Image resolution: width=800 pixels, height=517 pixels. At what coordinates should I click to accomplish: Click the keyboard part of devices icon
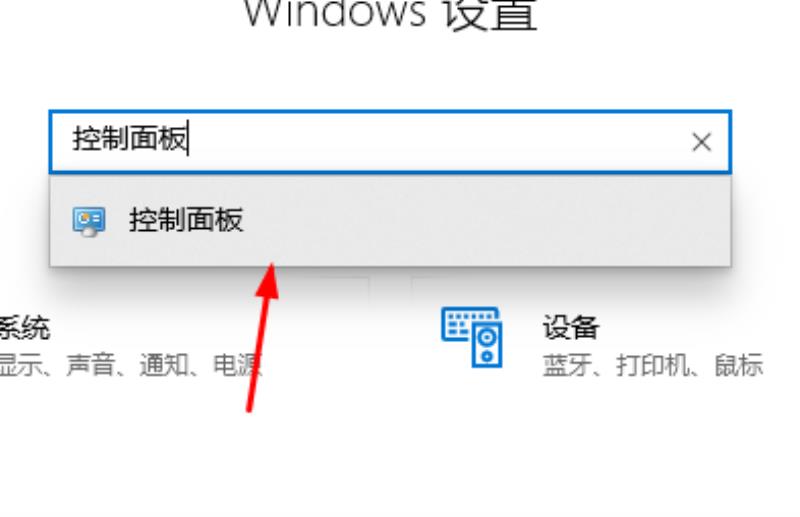[x=462, y=323]
